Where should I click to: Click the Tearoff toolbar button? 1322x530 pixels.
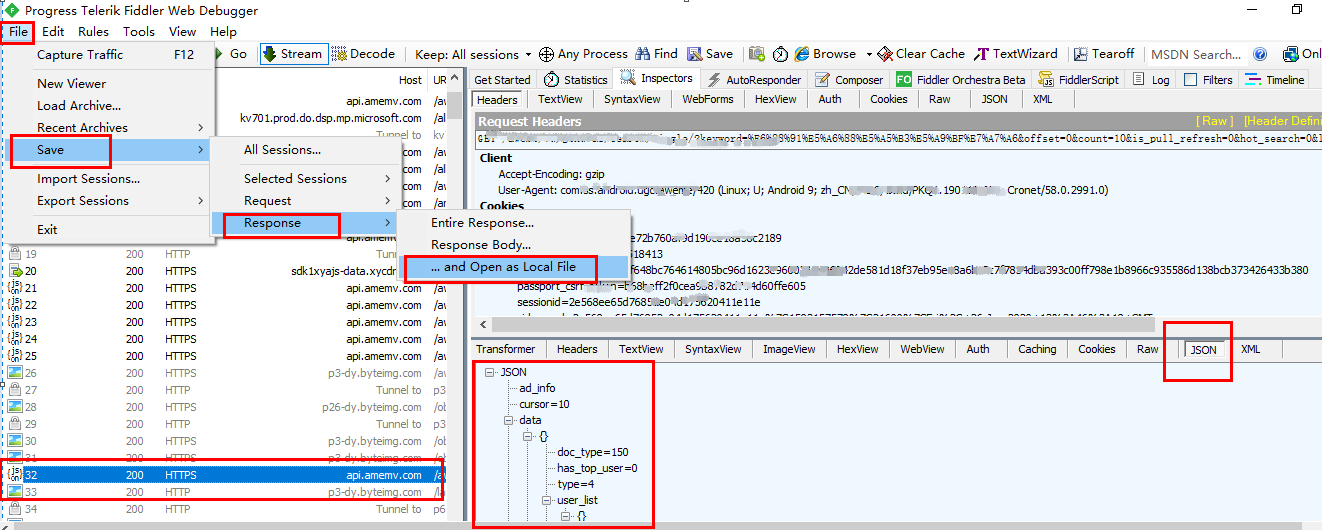[1104, 54]
